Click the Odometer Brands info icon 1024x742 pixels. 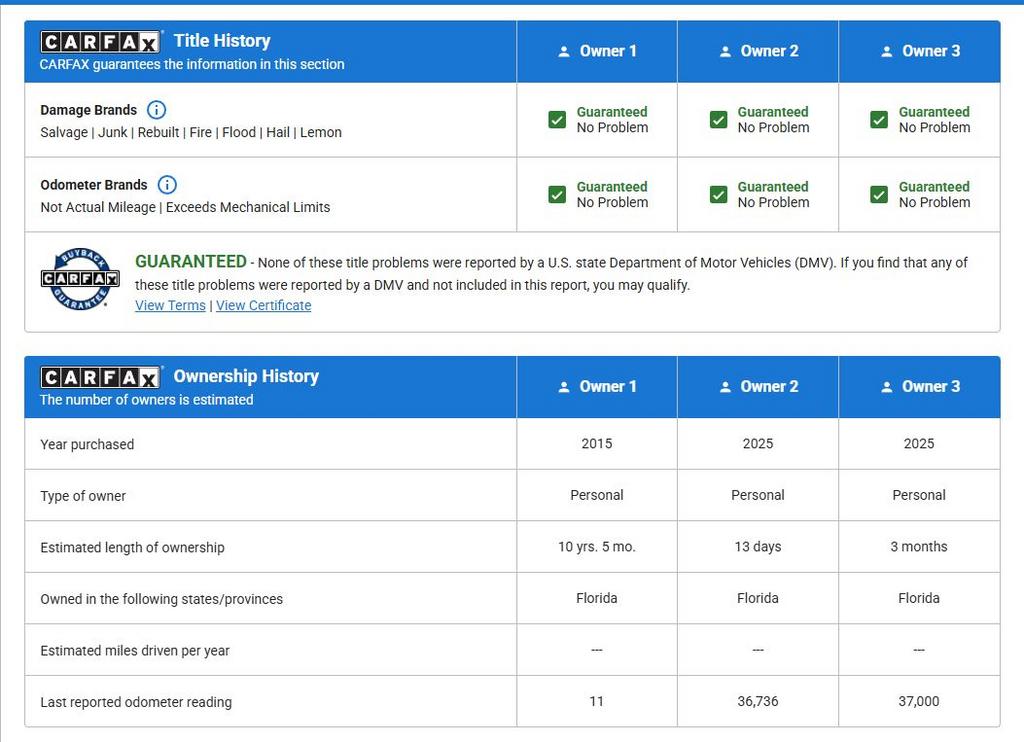pos(168,185)
